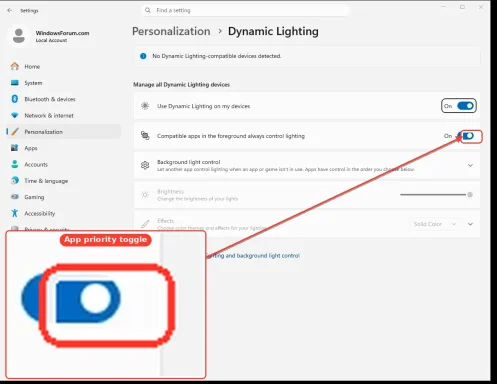Open Network & internet category

(63, 115)
